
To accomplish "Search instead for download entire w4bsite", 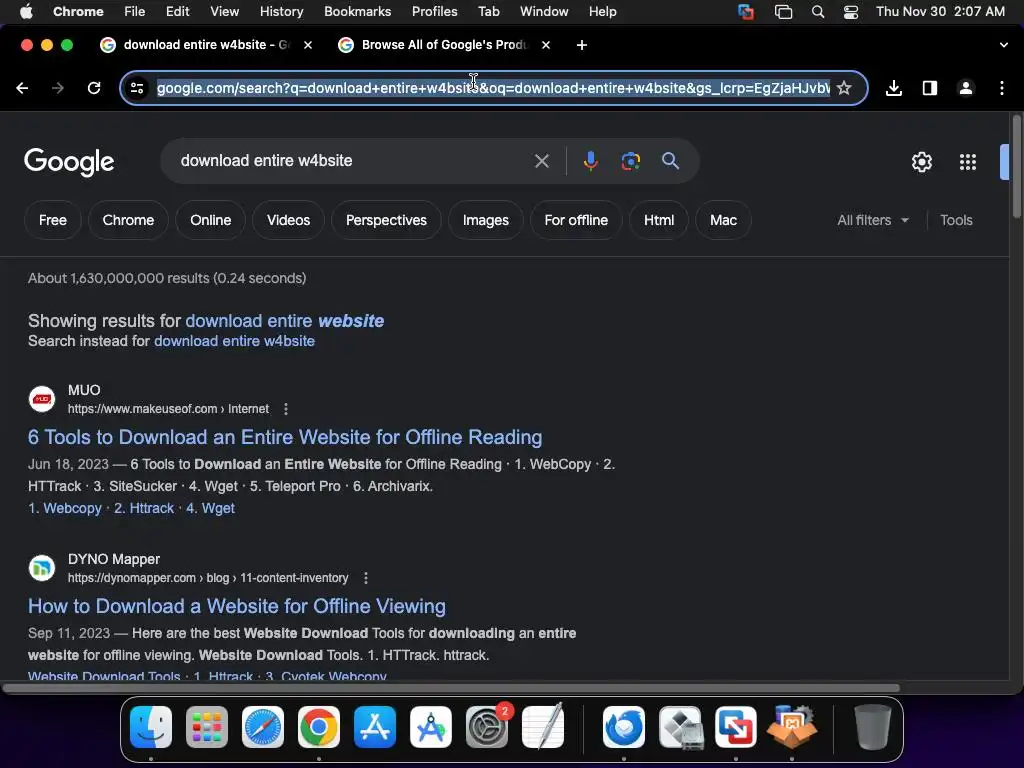I will point(234,341).
